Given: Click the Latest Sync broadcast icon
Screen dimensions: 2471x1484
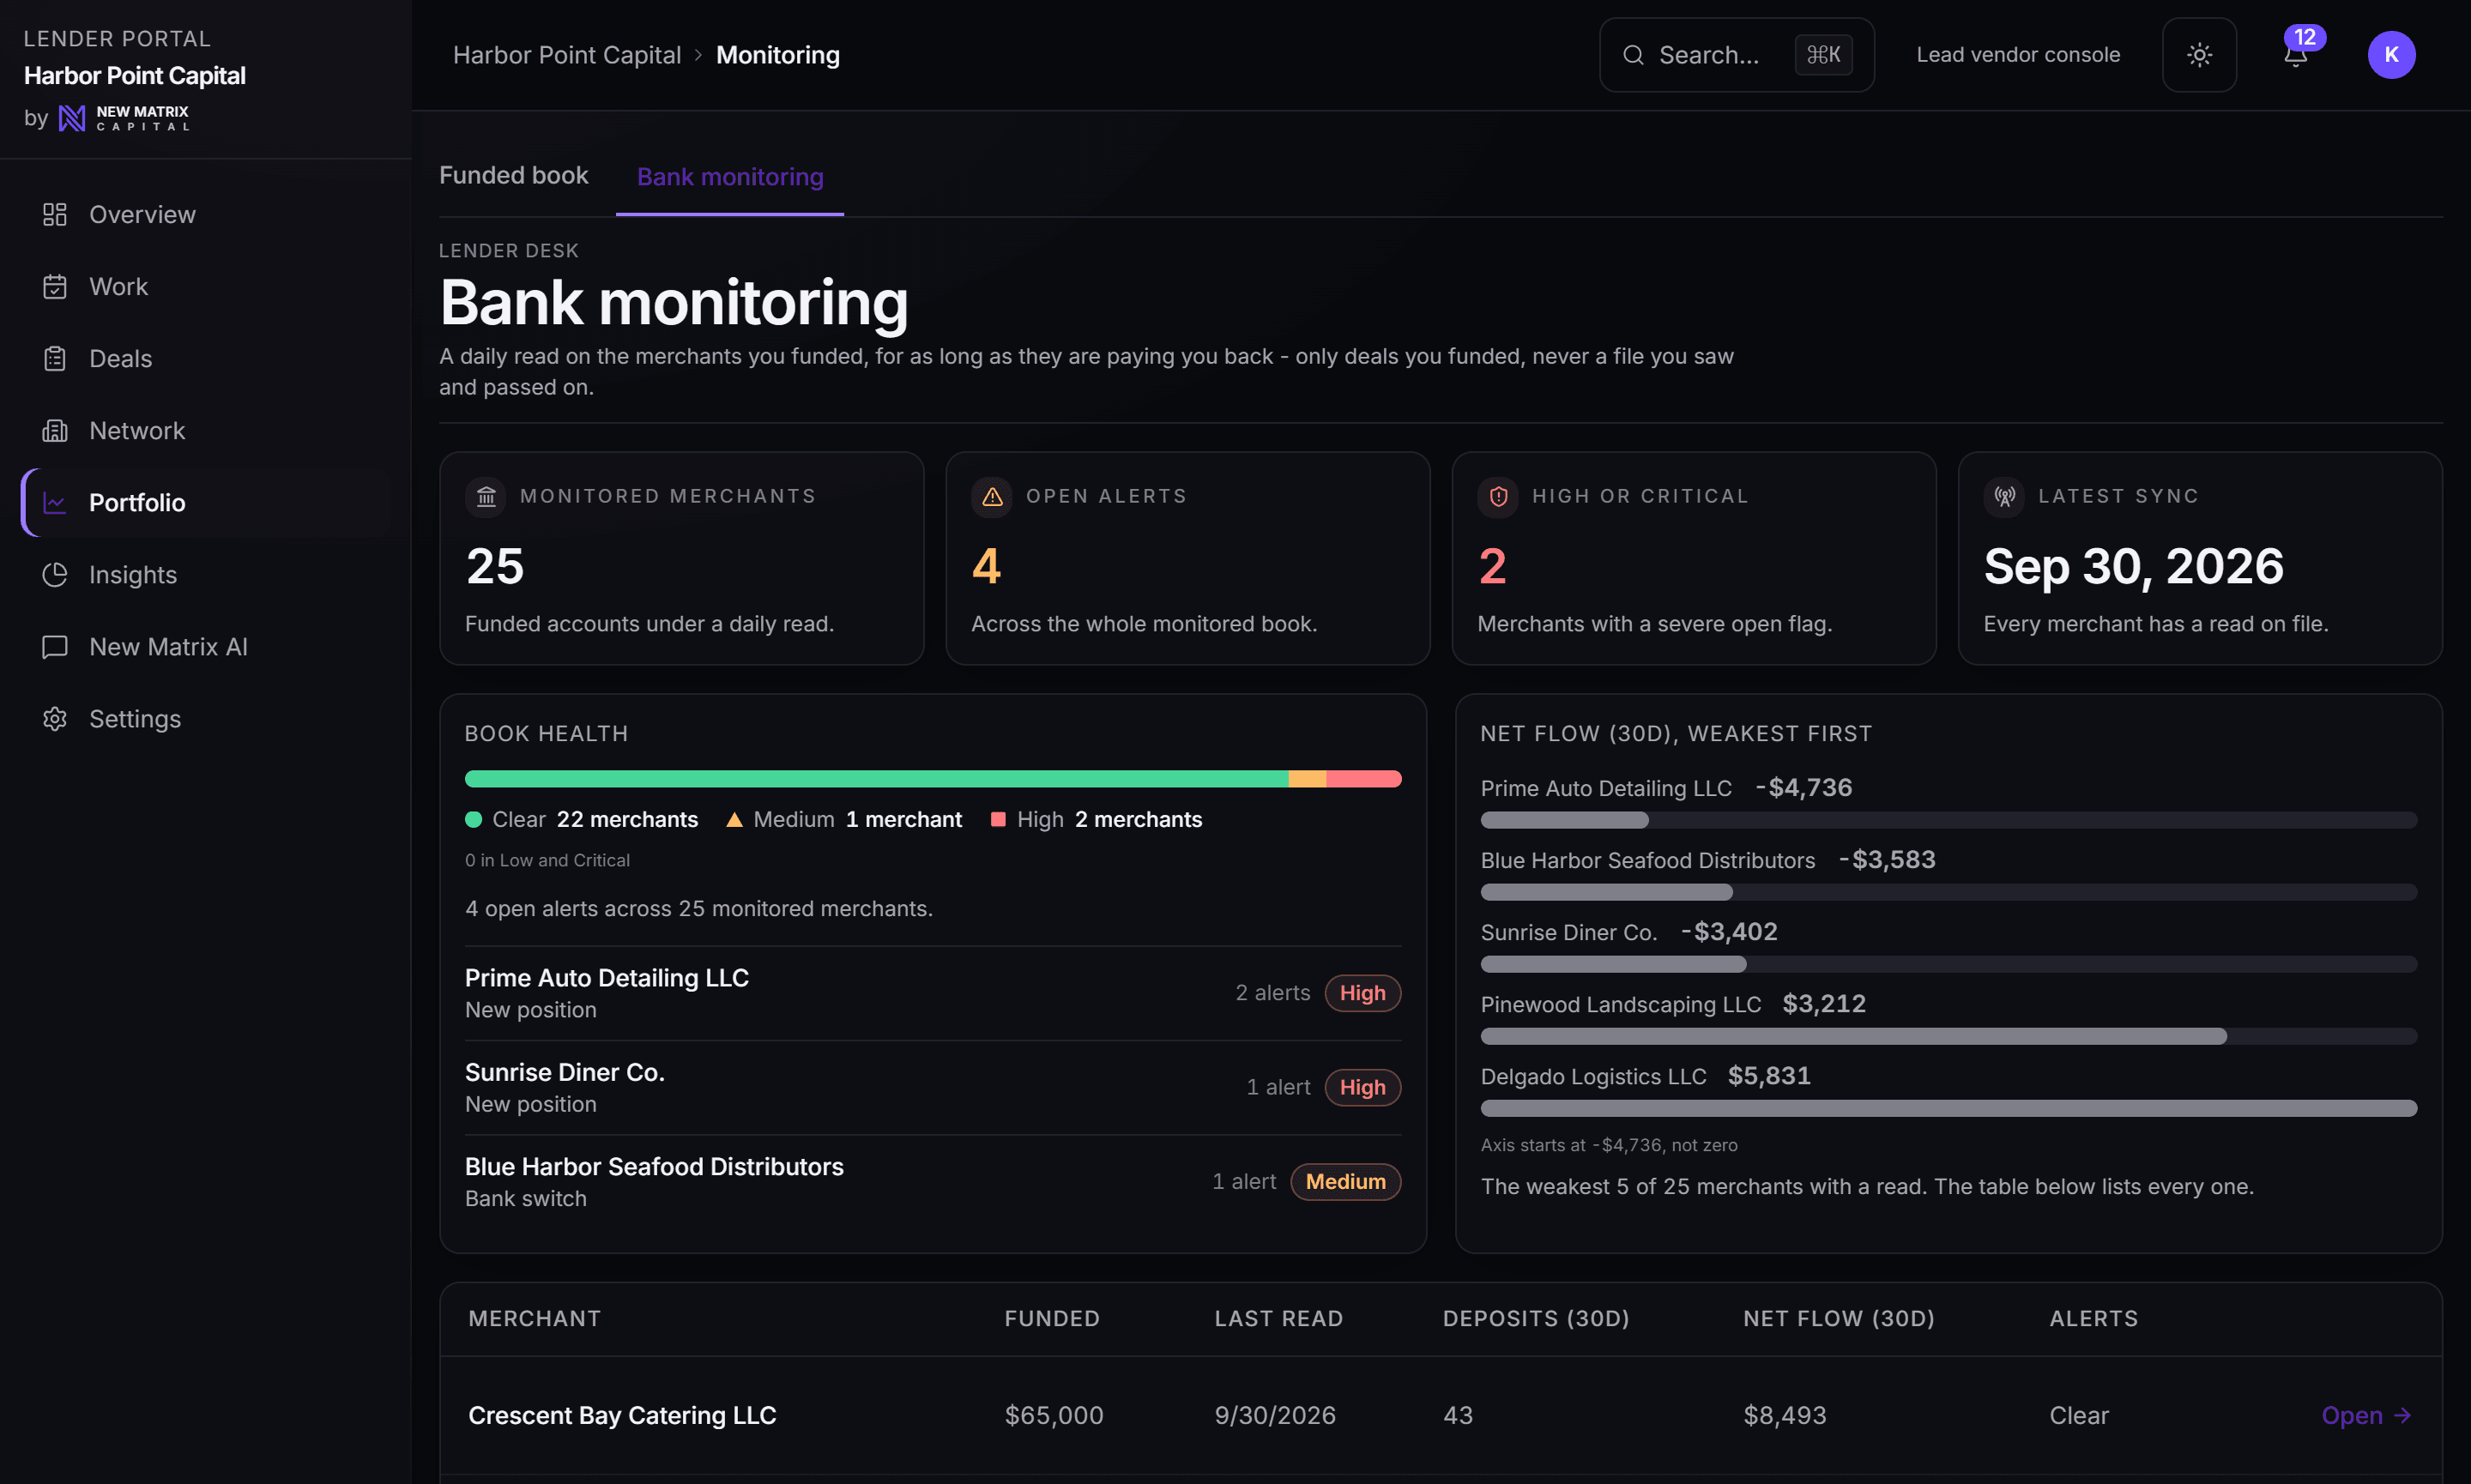Looking at the screenshot, I should click(x=2004, y=496).
